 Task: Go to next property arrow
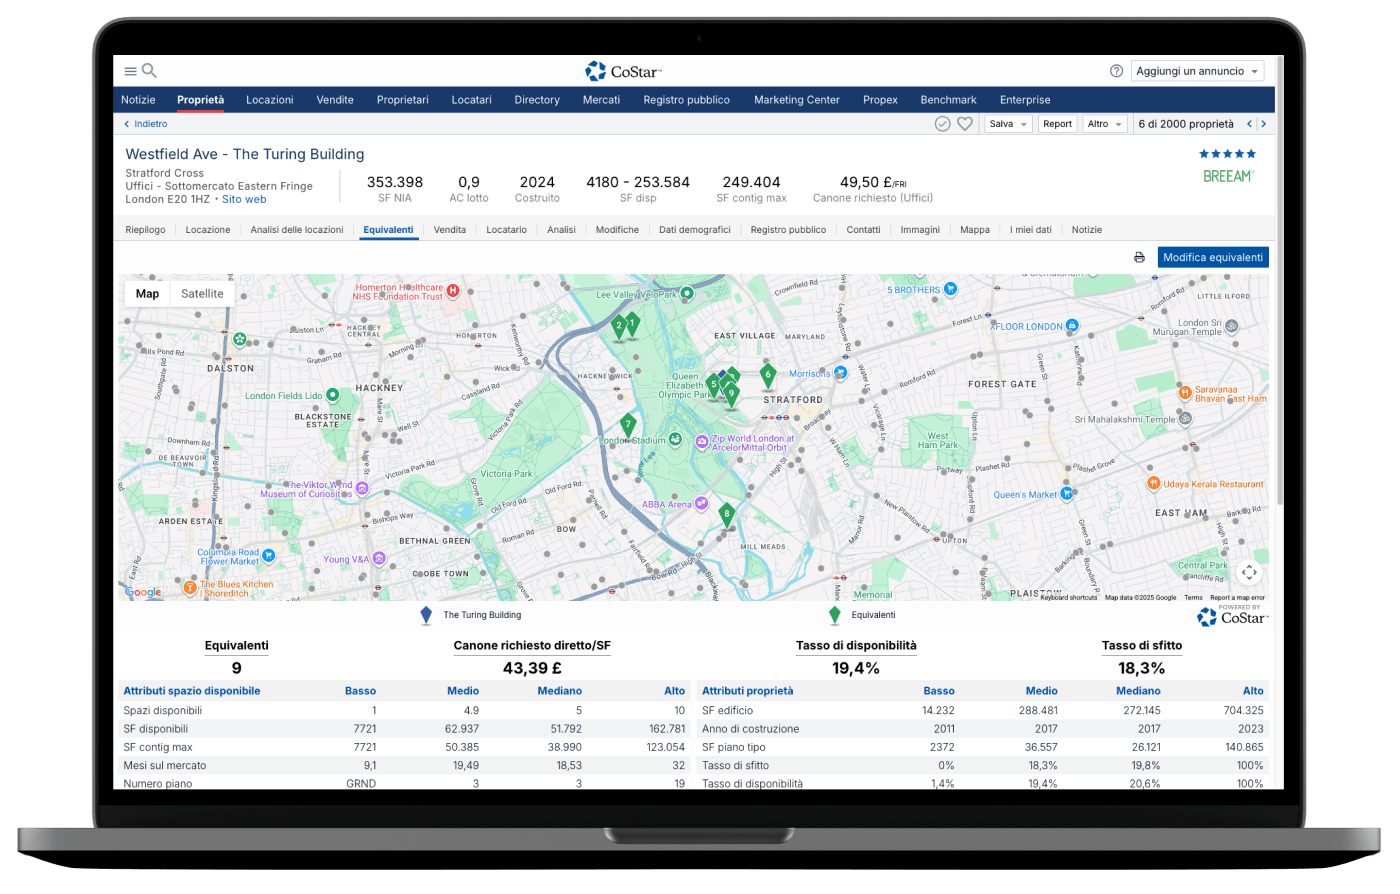click(1264, 124)
